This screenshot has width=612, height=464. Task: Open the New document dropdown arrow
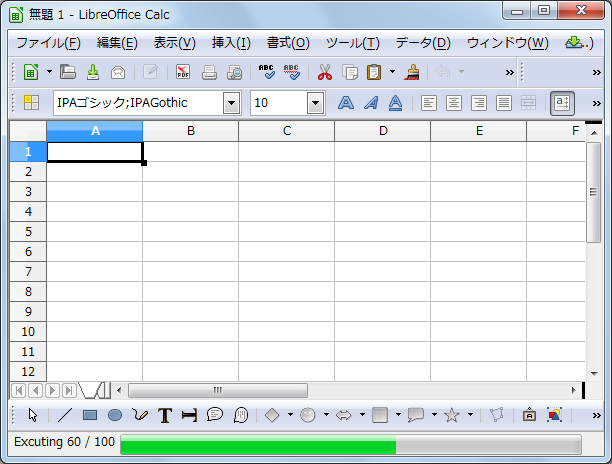coord(49,72)
